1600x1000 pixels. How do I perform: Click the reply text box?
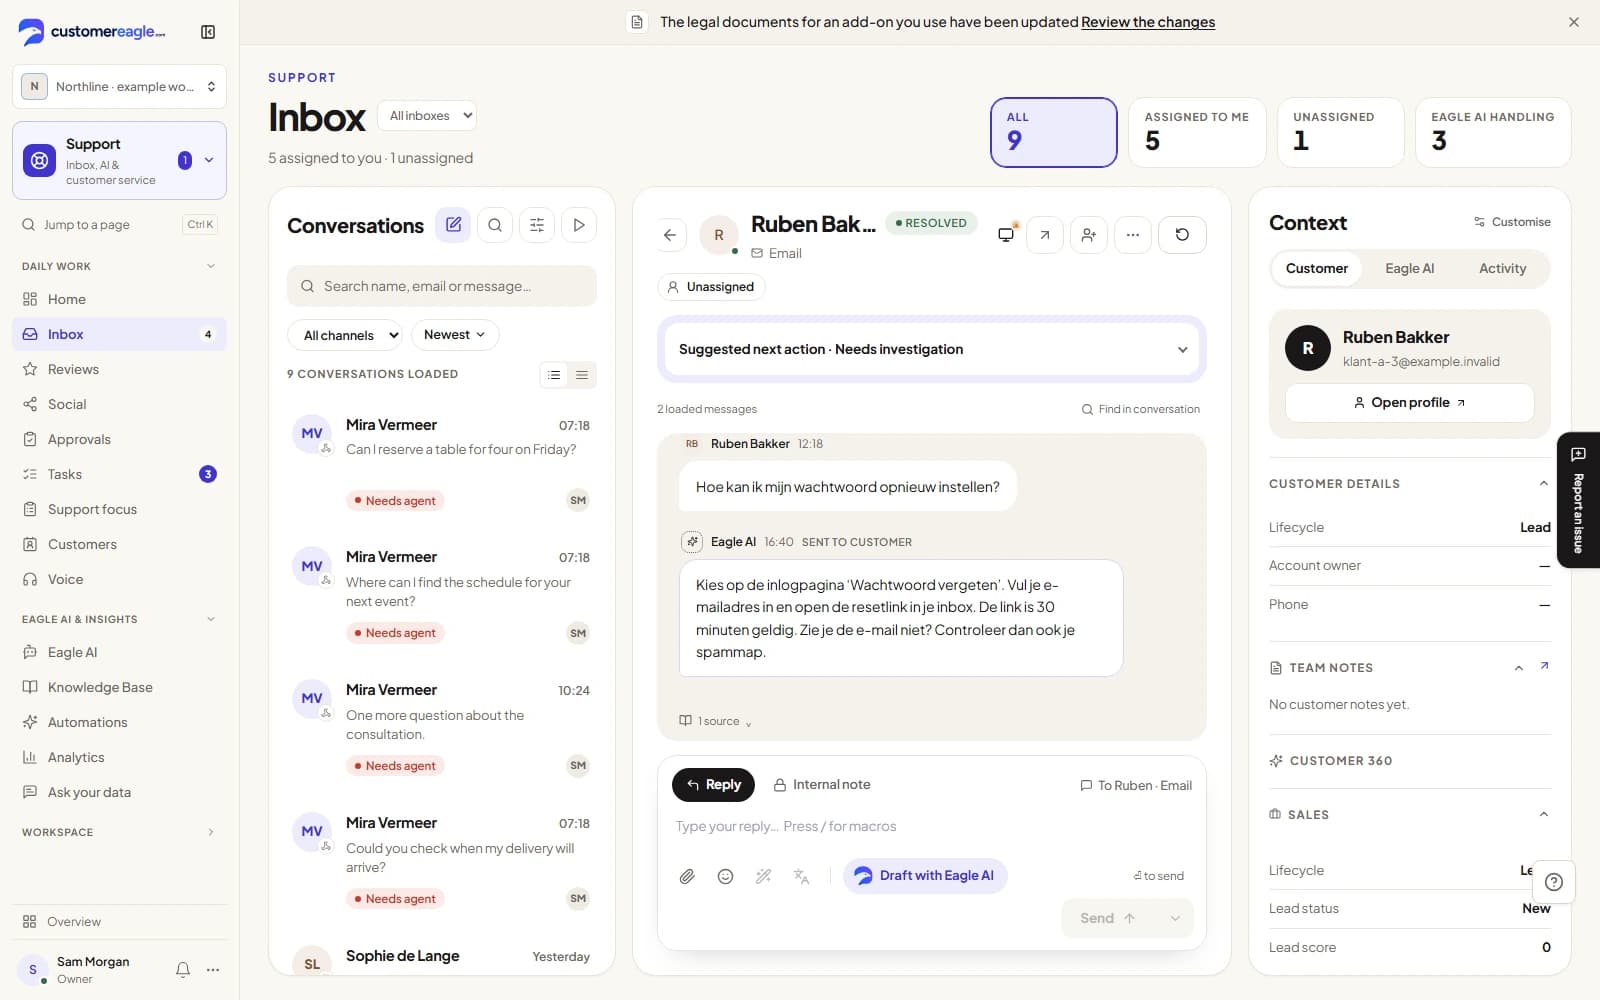pyautogui.click(x=932, y=827)
